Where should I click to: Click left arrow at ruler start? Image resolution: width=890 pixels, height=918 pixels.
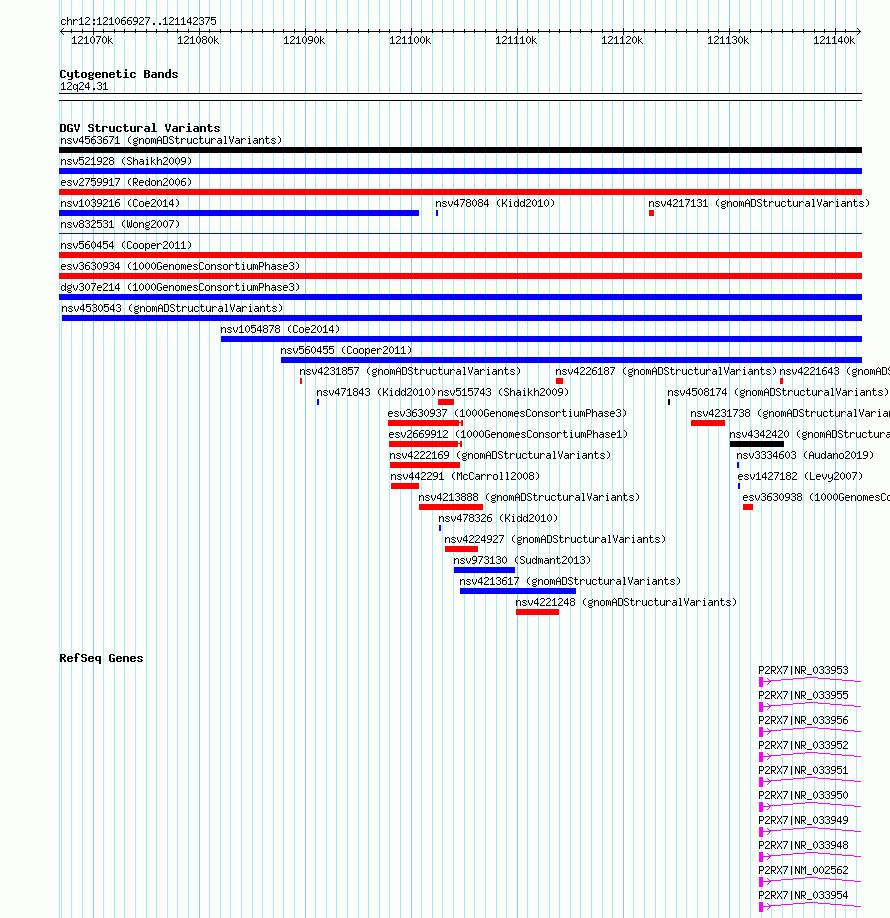[63, 32]
